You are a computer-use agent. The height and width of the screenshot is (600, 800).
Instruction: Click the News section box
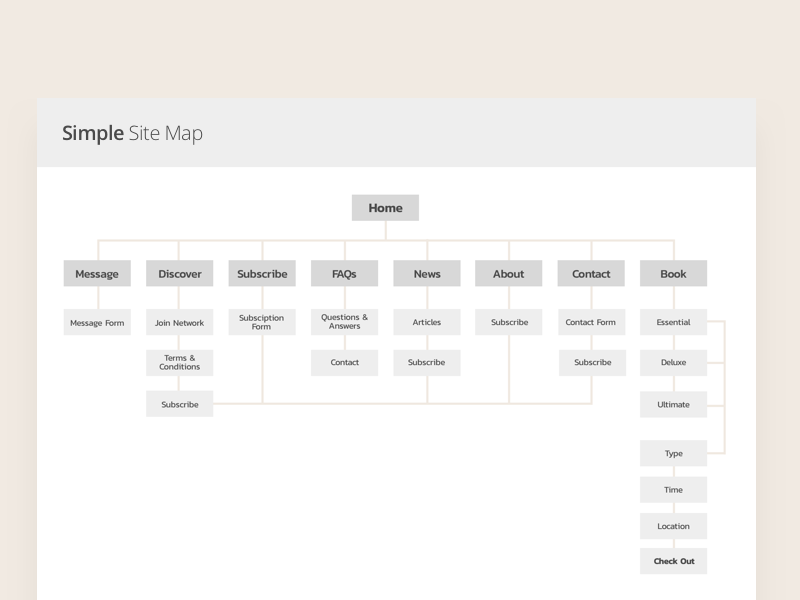point(427,274)
